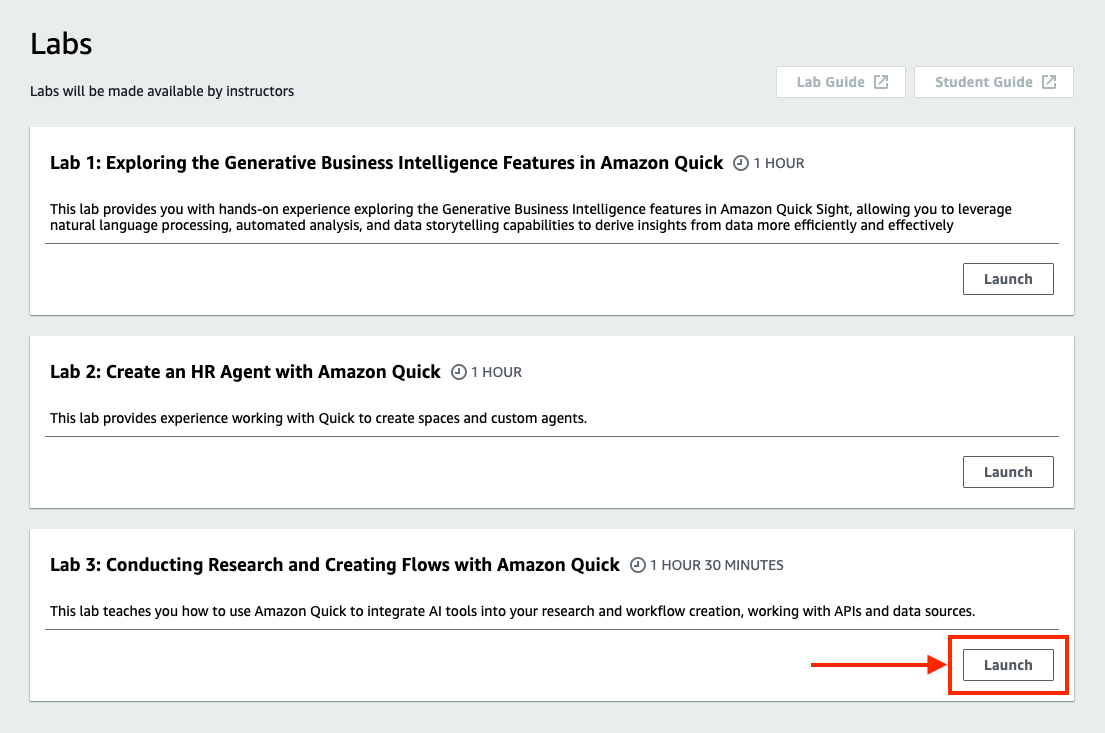Click the clock icon beside Lab 2 duration
This screenshot has width=1105, height=733.
(x=459, y=371)
